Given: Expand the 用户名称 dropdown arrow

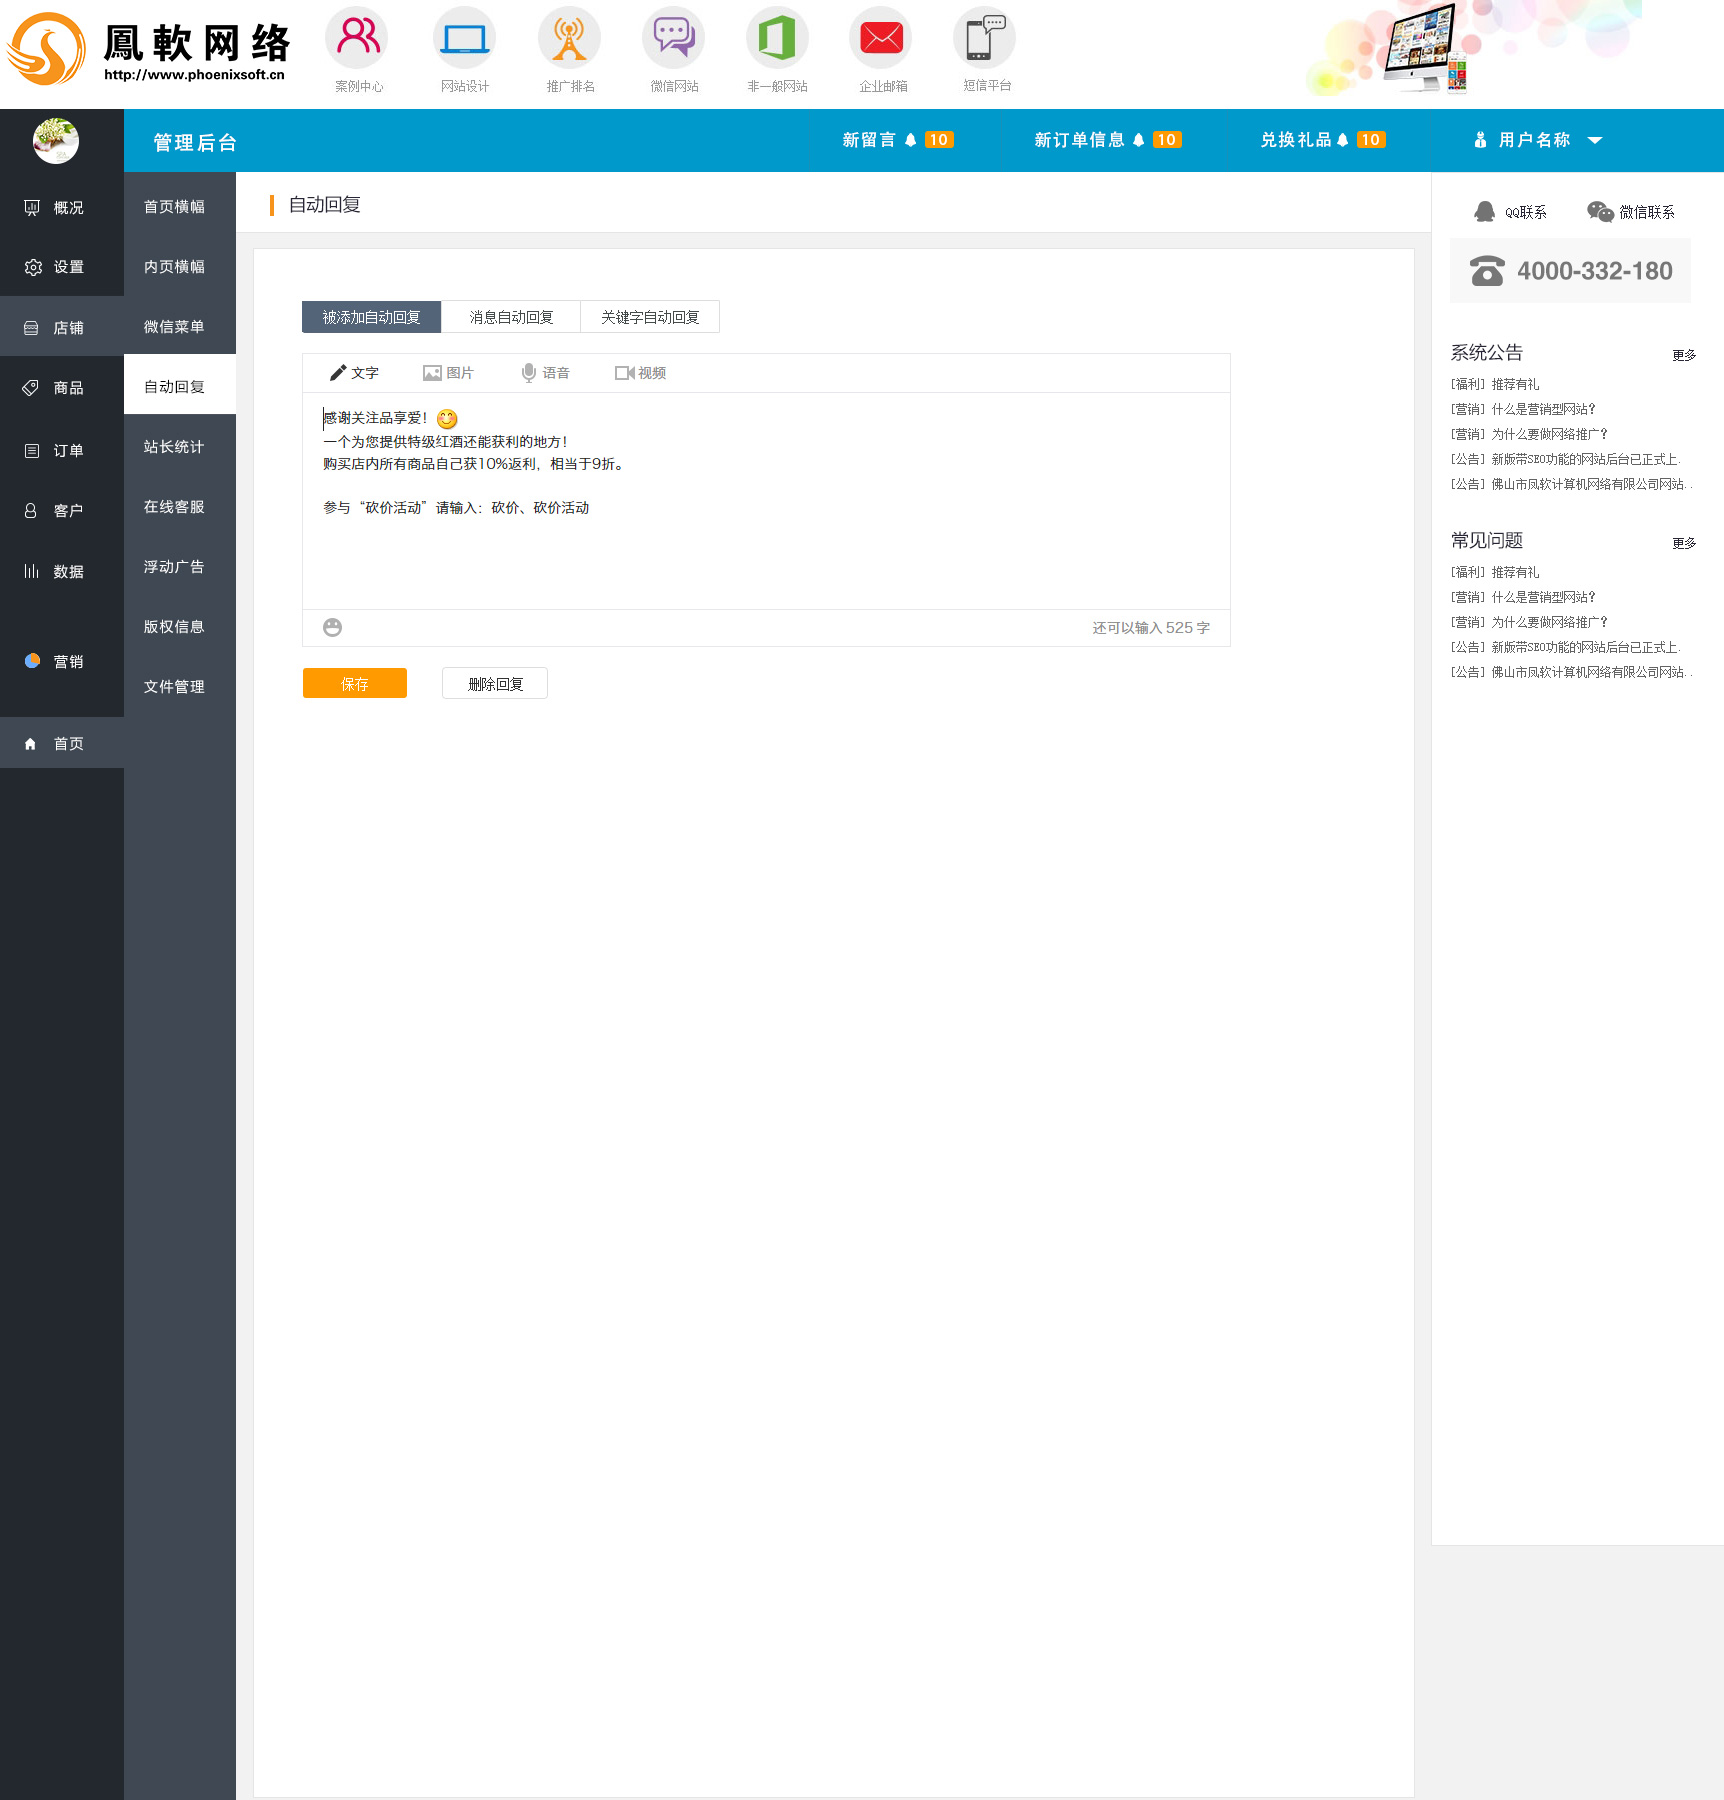Looking at the screenshot, I should coord(1595,141).
